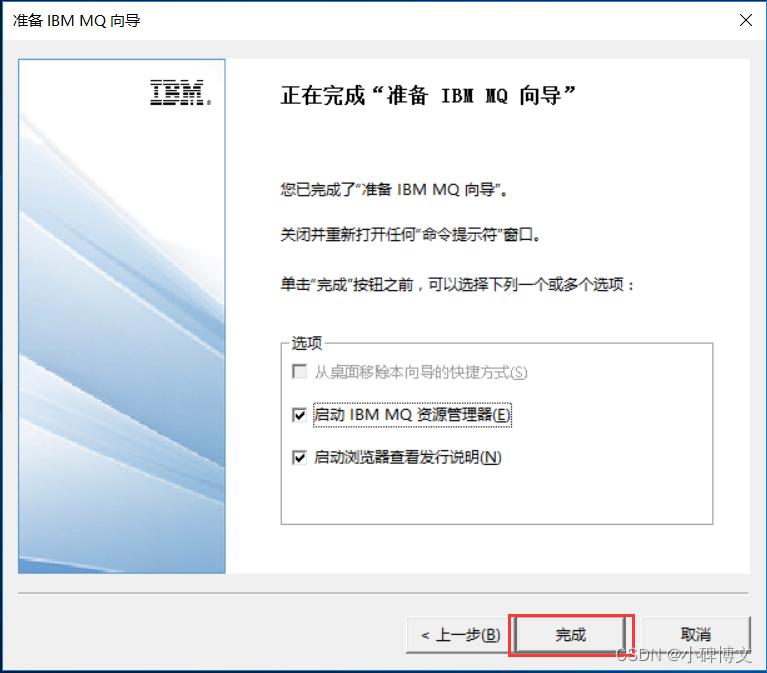Click heading 正在完成"准备 IBM MQ 向导"
The height and width of the screenshot is (673, 767).
tap(428, 95)
